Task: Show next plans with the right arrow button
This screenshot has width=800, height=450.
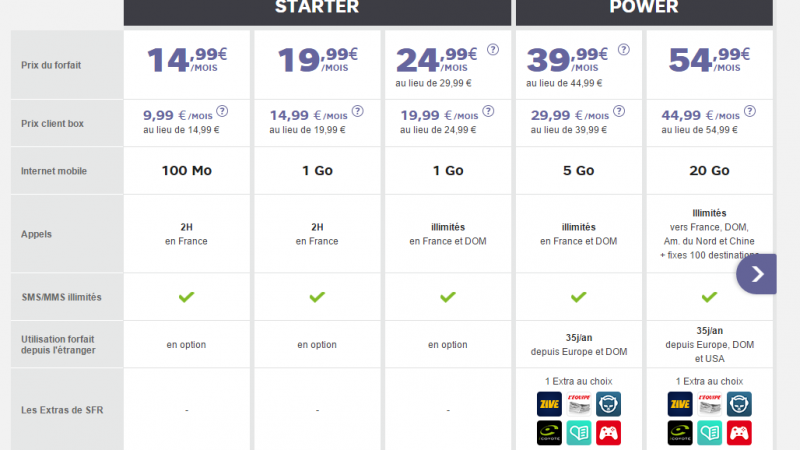Action: coord(757,273)
